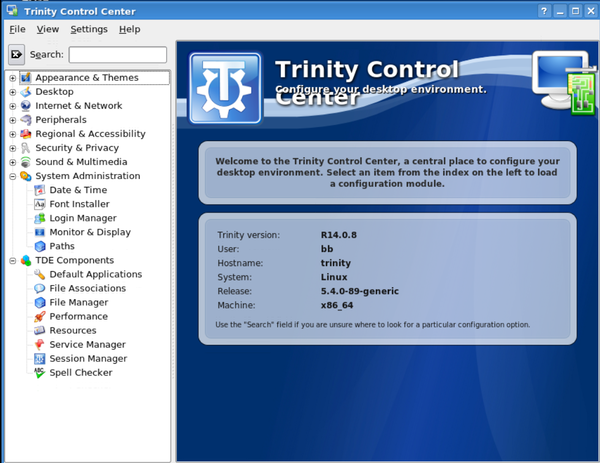Viewport: 600px width, 463px height.
Task: Click the Appearance & Themes icon
Action: pos(26,78)
